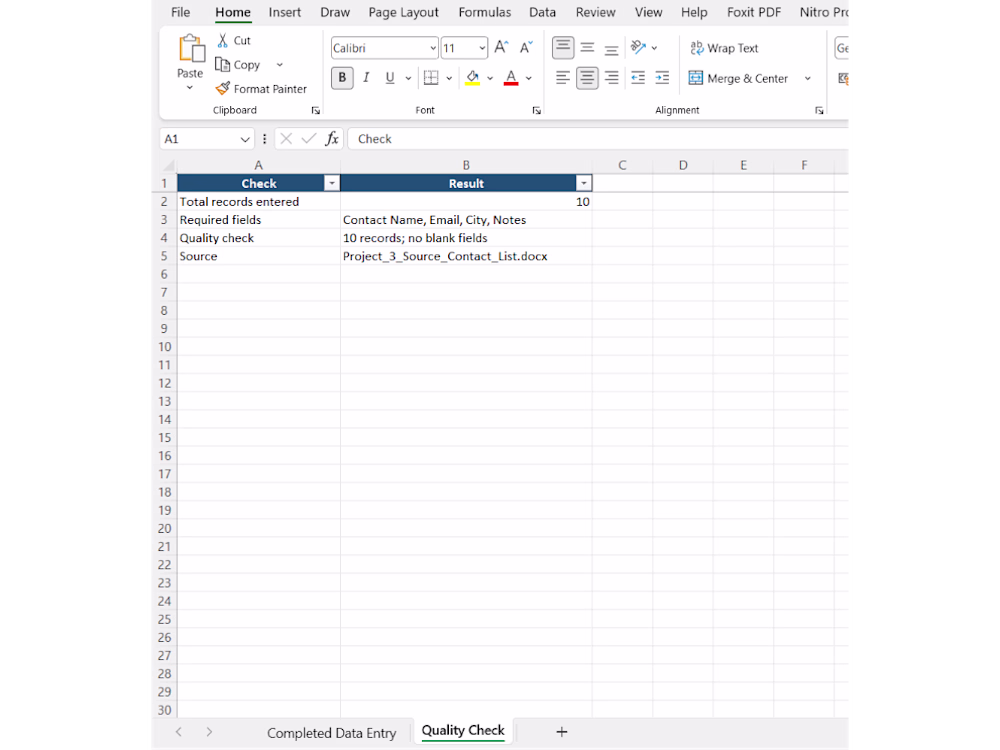Switch to Completed Data Entry sheet
This screenshot has width=1000, height=750.
coord(332,733)
